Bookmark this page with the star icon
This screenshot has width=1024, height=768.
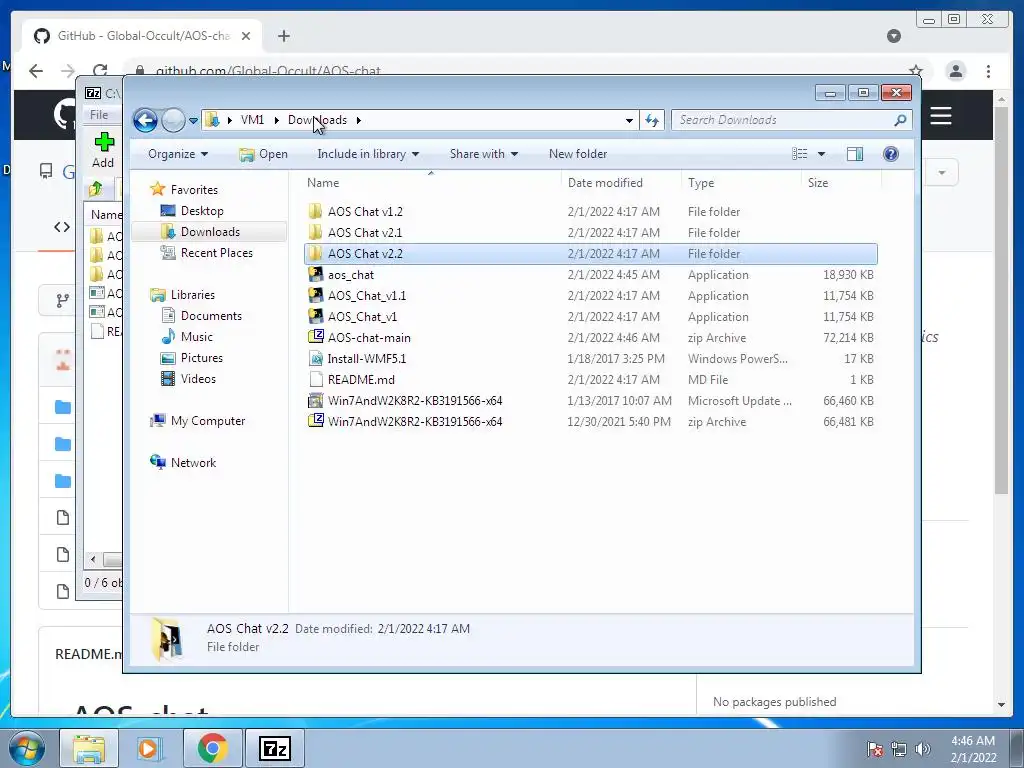(916, 71)
